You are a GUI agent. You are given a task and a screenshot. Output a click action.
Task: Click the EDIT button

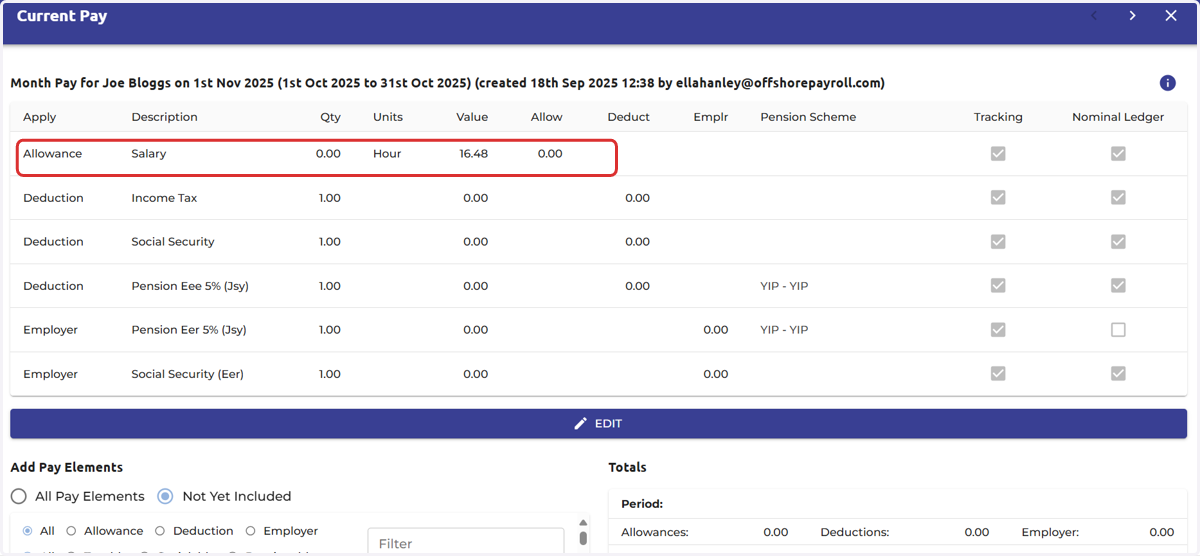[598, 423]
